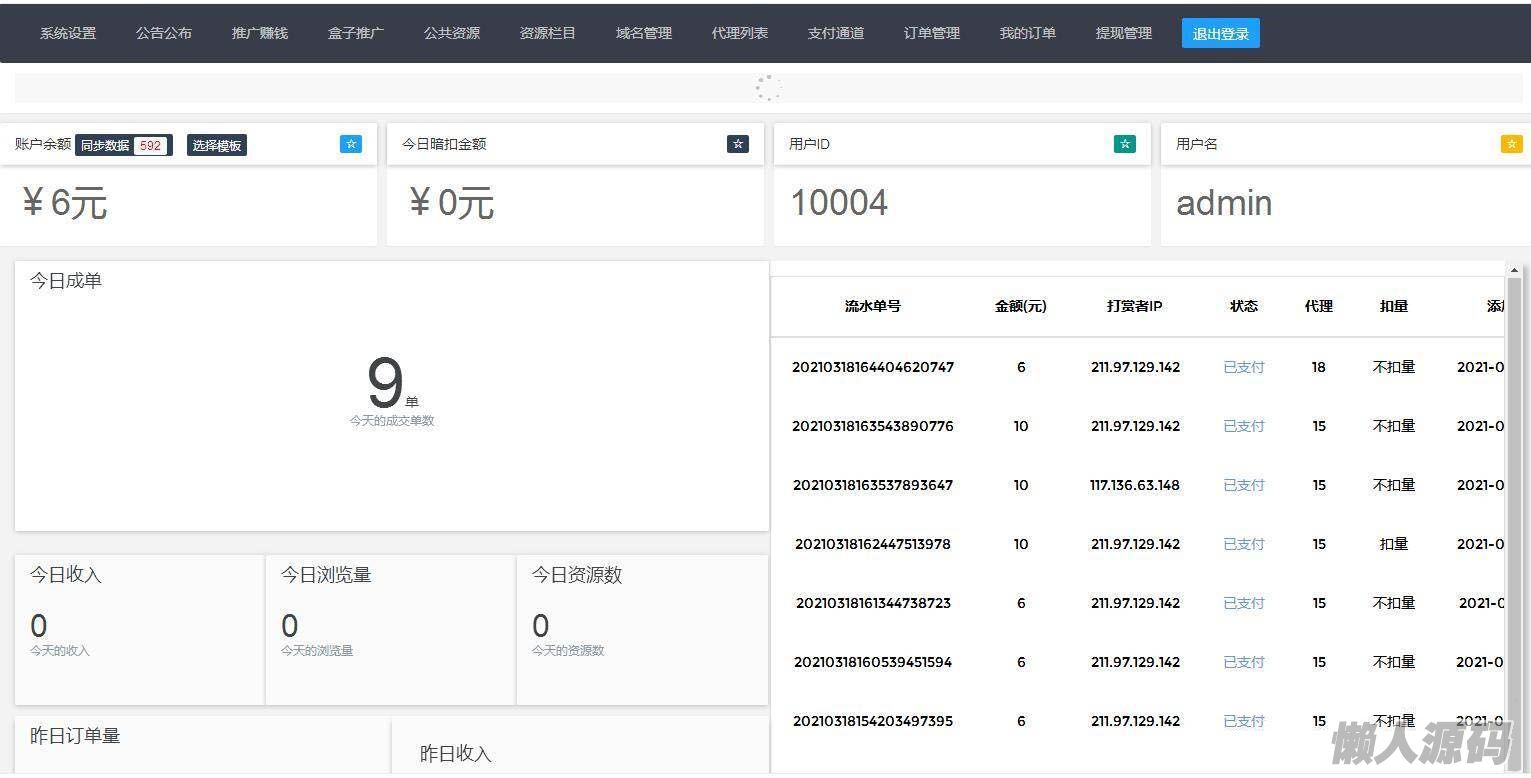
Task: Click the scroll-up arrow of orders table scrollbar
Action: 1514,270
